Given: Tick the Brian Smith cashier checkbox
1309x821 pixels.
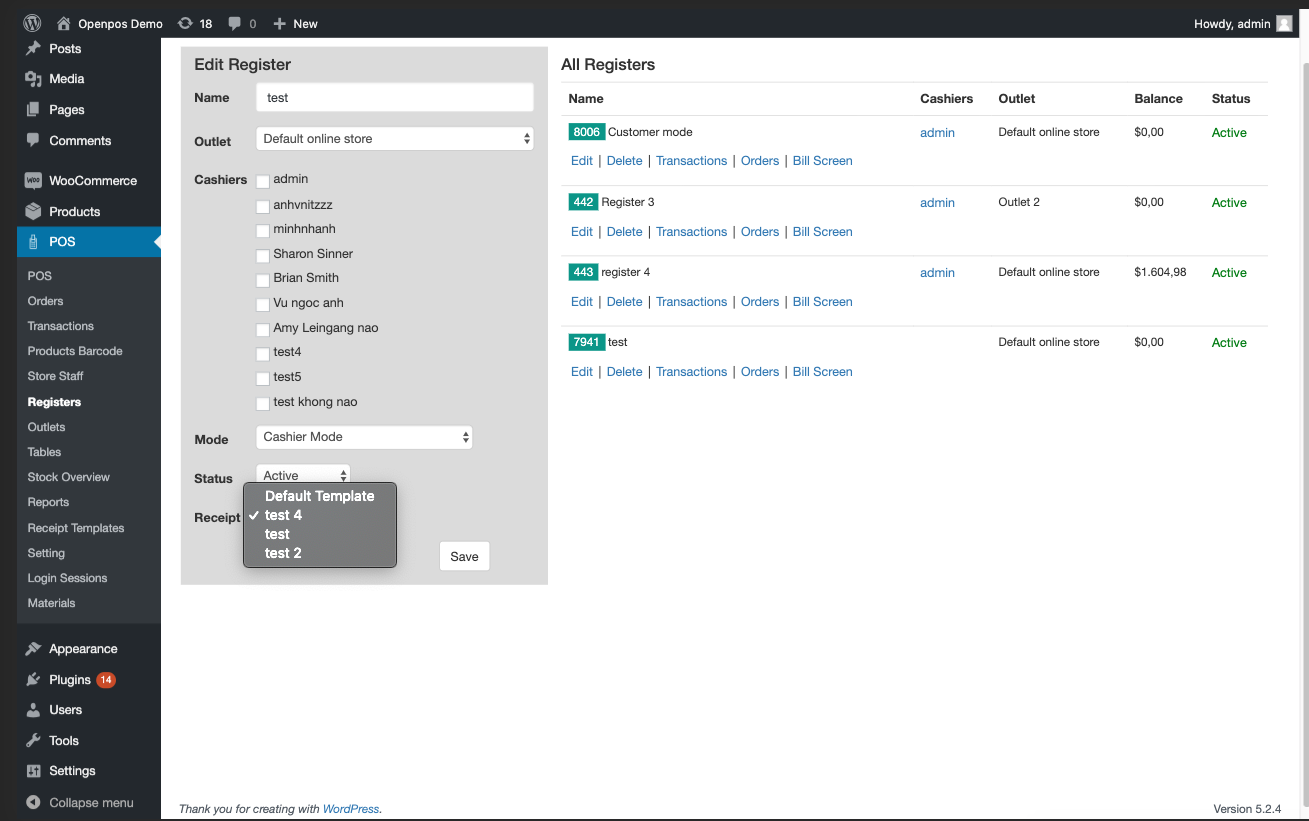Looking at the screenshot, I should coord(263,280).
